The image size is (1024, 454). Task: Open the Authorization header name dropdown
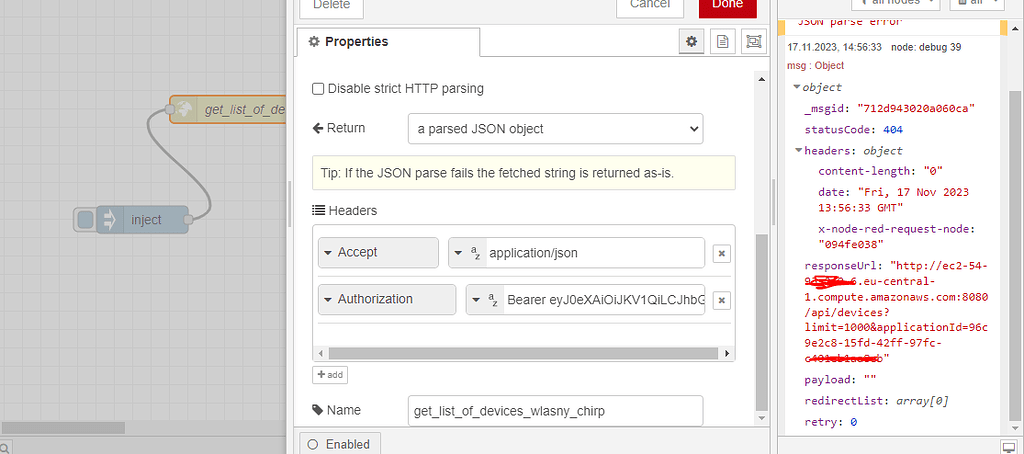coord(387,299)
